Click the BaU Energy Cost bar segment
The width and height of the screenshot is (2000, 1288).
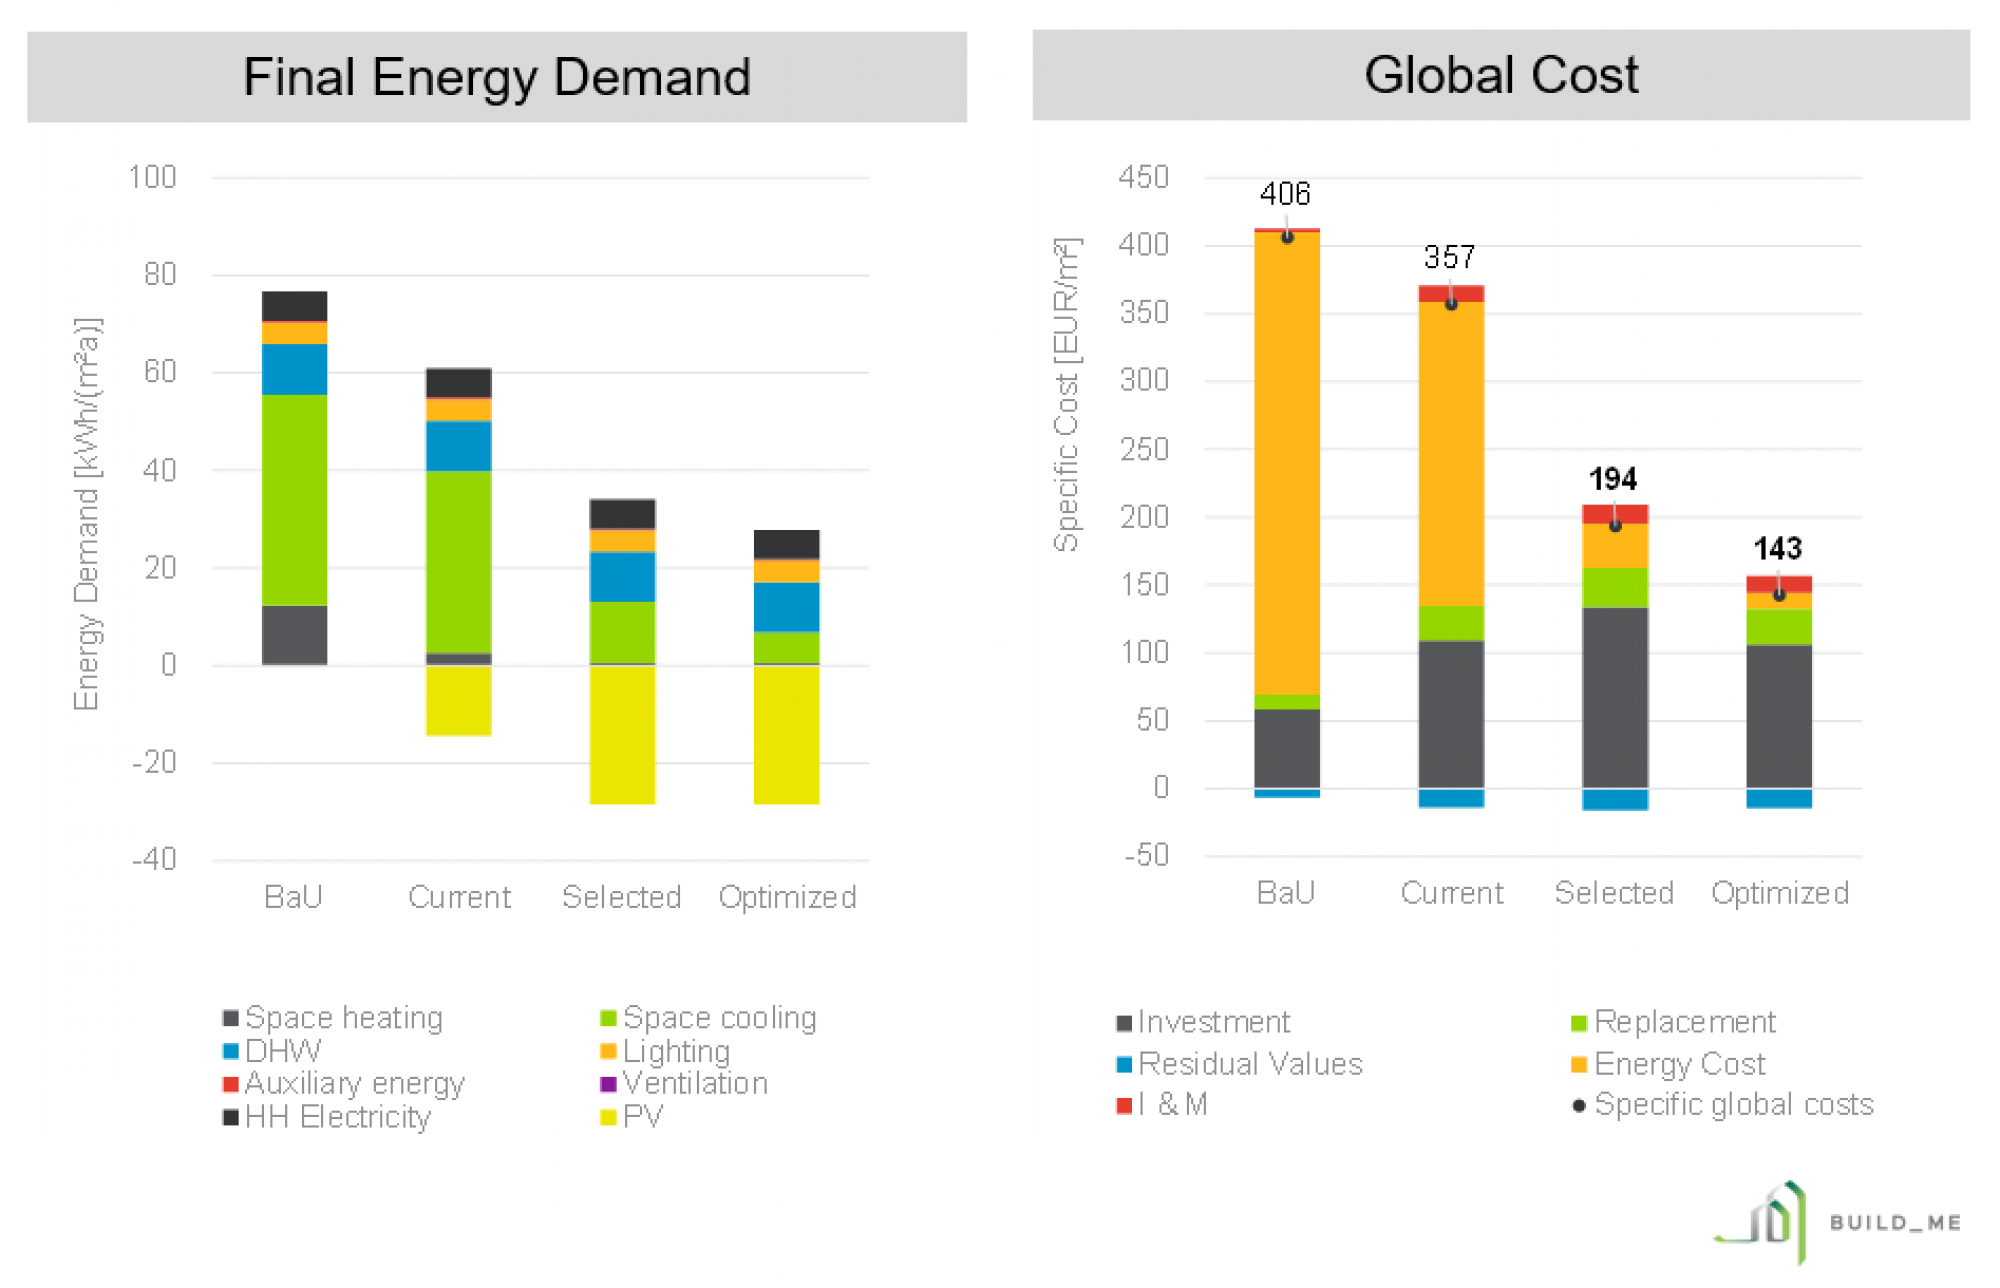[1287, 463]
